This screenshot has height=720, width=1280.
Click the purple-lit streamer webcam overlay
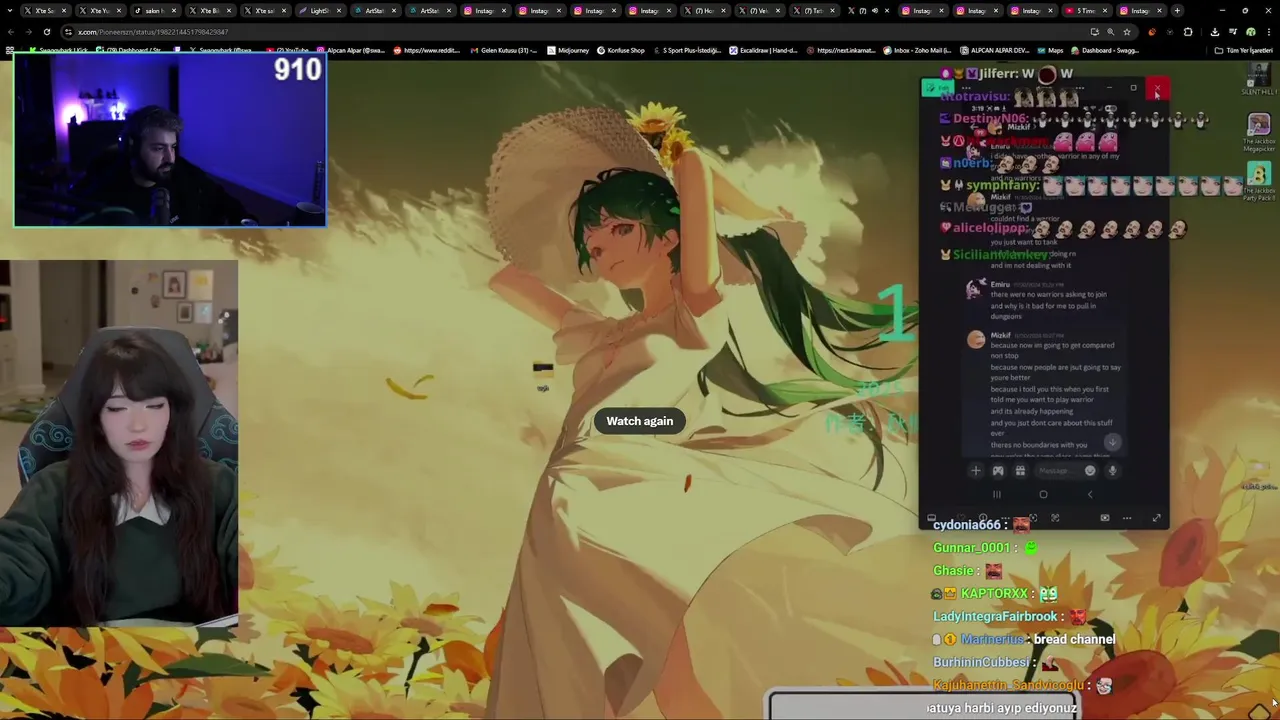click(x=170, y=140)
